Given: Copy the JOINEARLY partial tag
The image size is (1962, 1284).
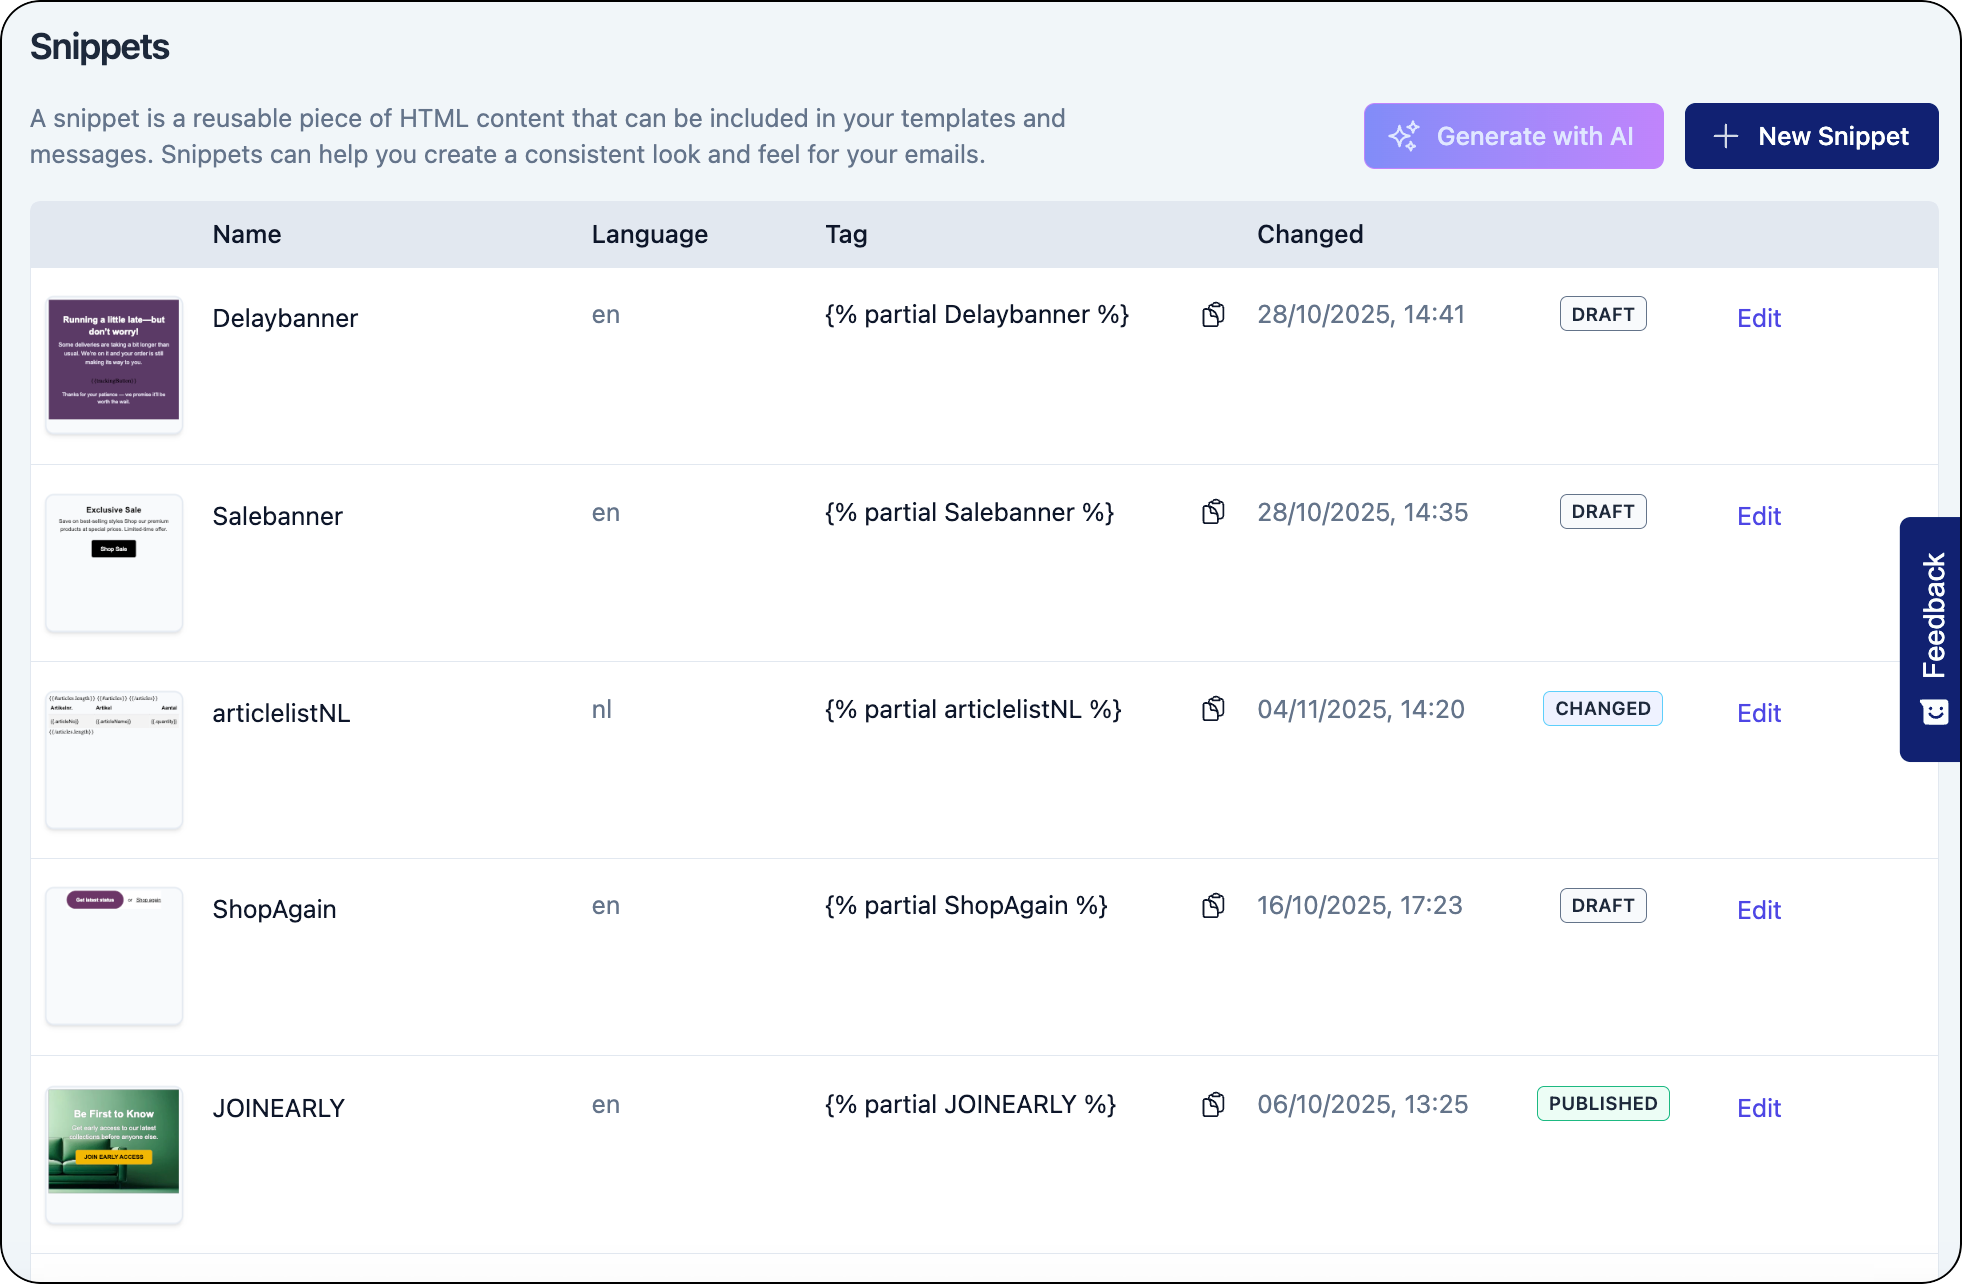Looking at the screenshot, I should tap(1214, 1104).
